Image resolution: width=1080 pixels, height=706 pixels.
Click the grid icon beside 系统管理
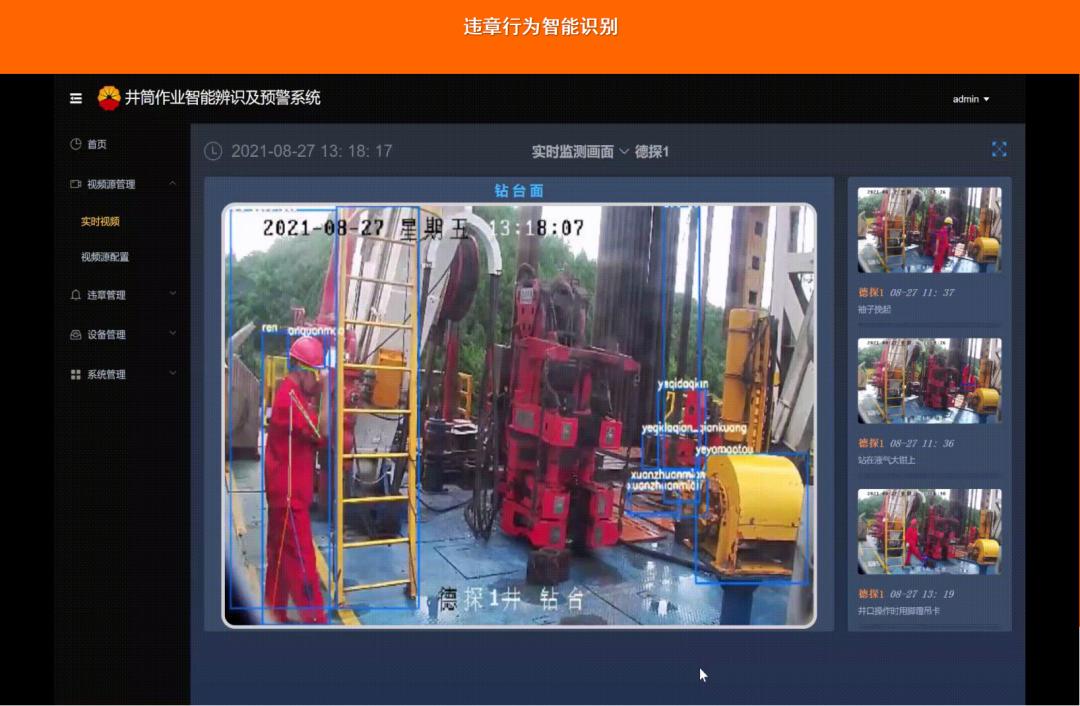pyautogui.click(x=76, y=375)
